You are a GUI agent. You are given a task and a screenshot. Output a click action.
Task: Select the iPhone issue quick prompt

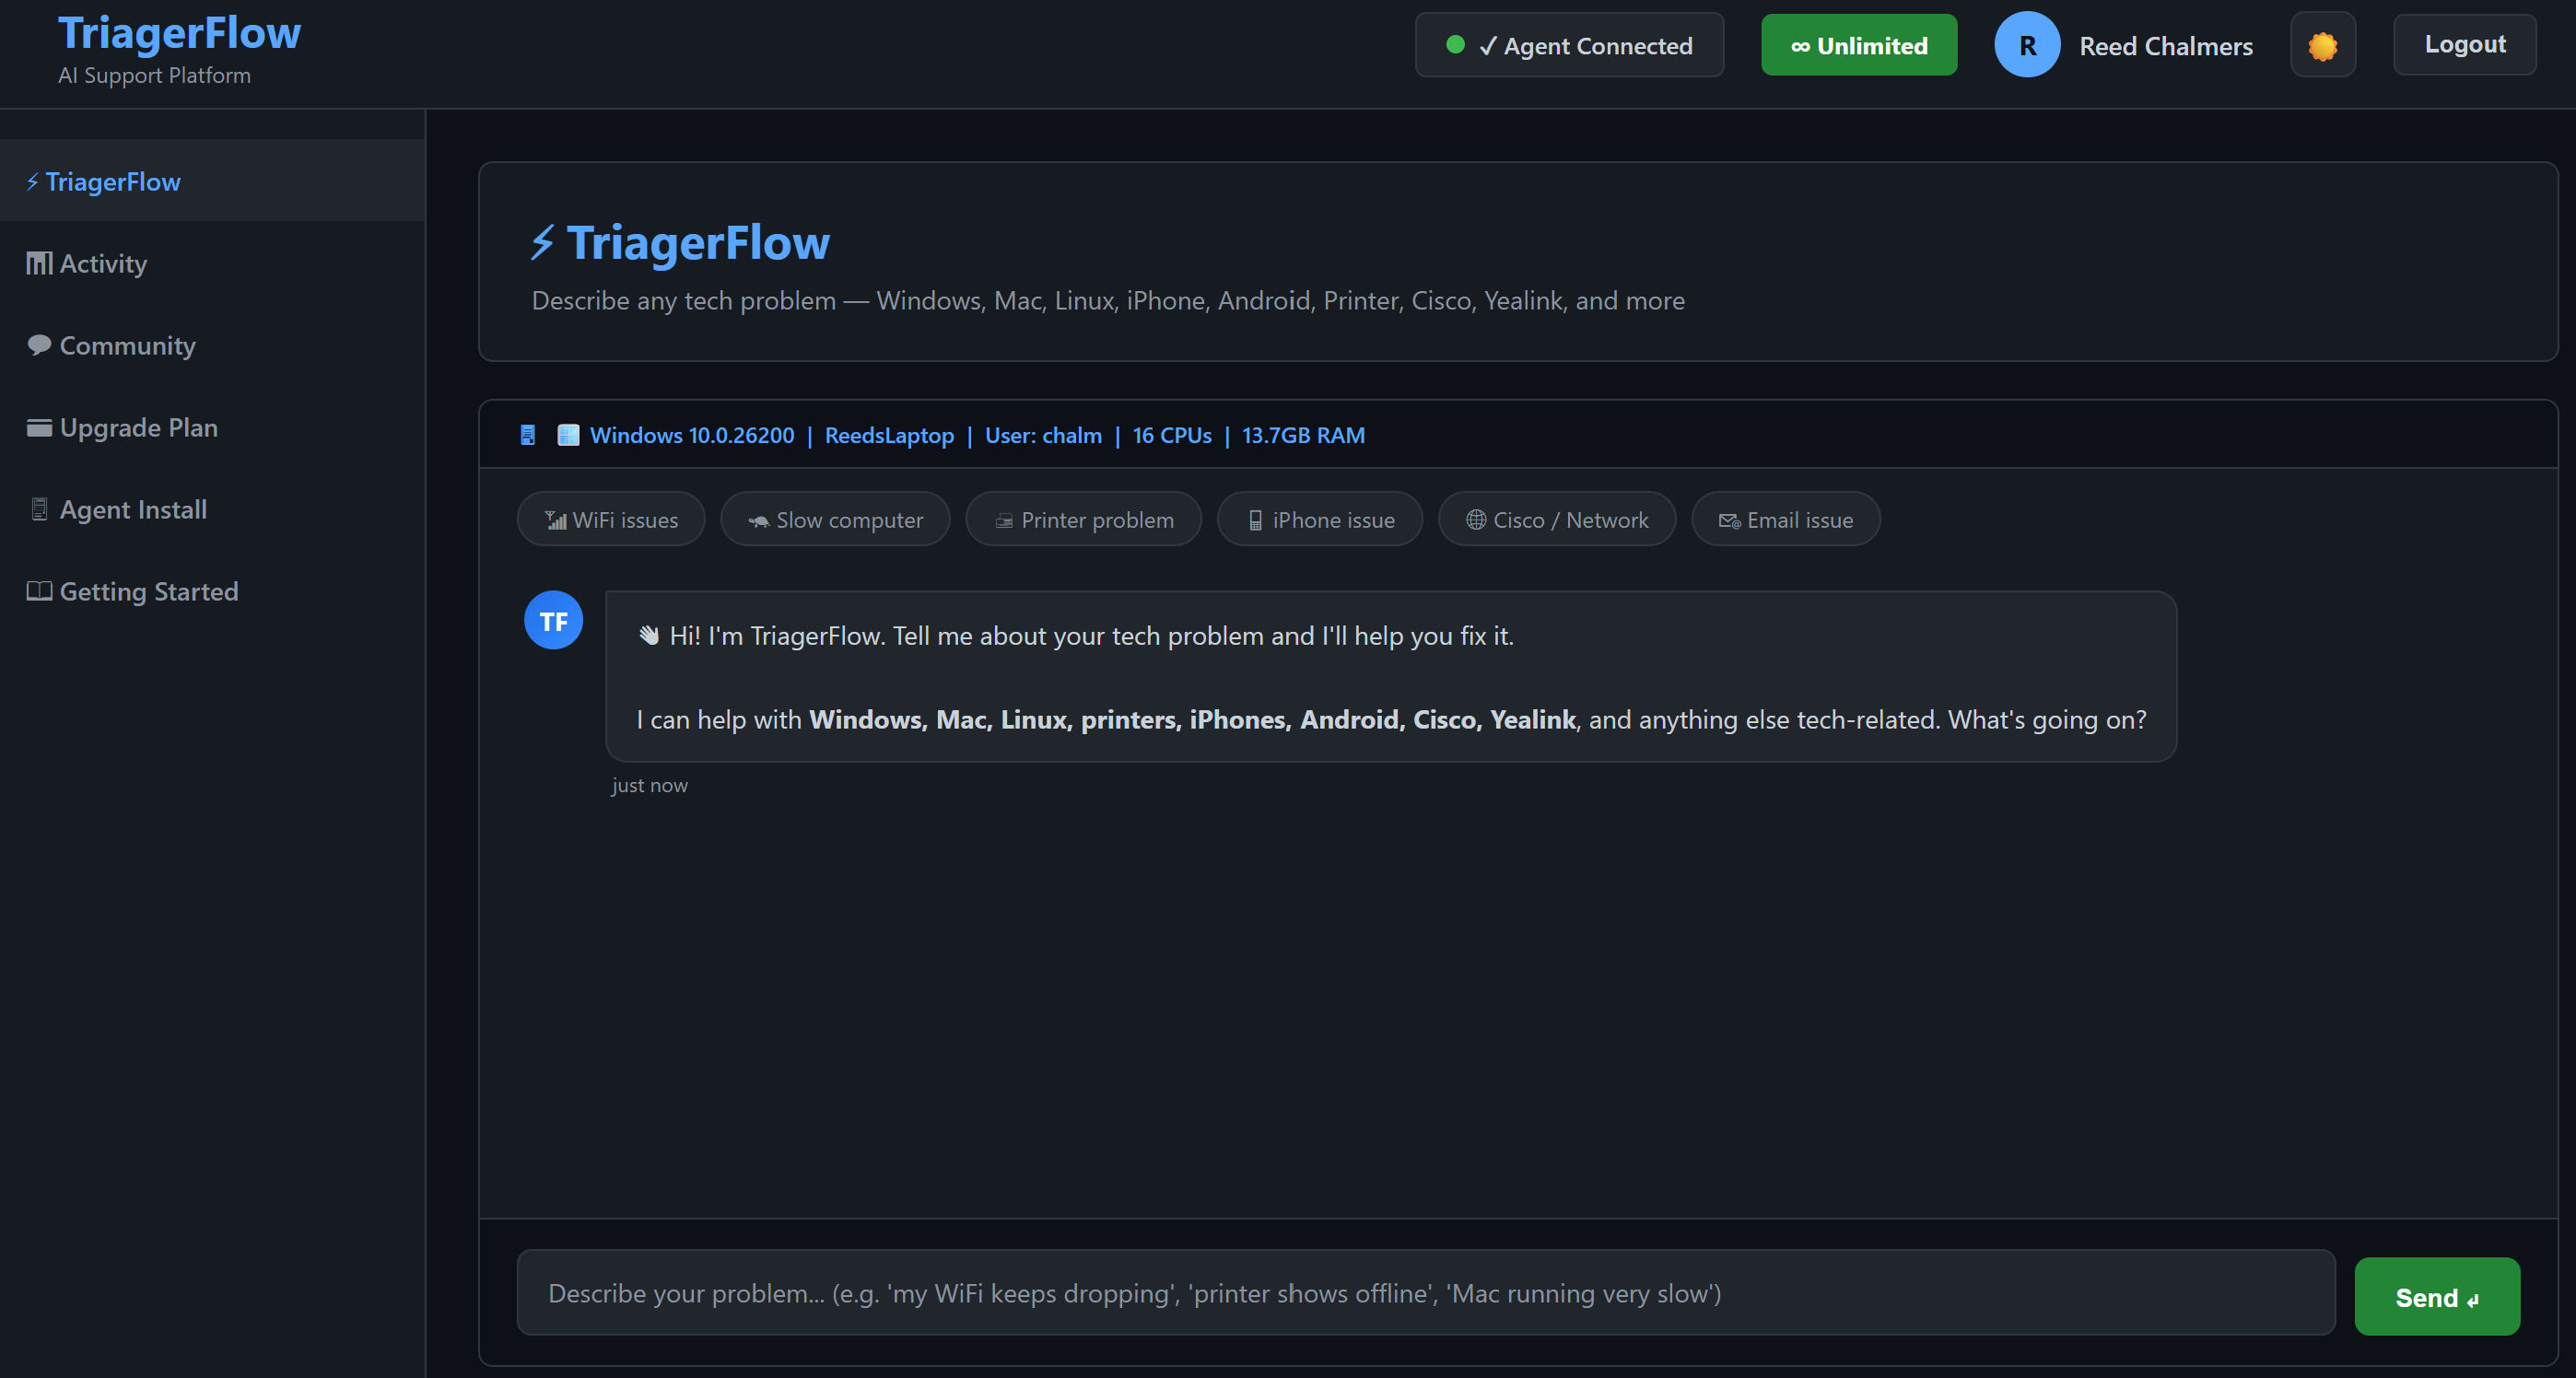tap(1319, 519)
